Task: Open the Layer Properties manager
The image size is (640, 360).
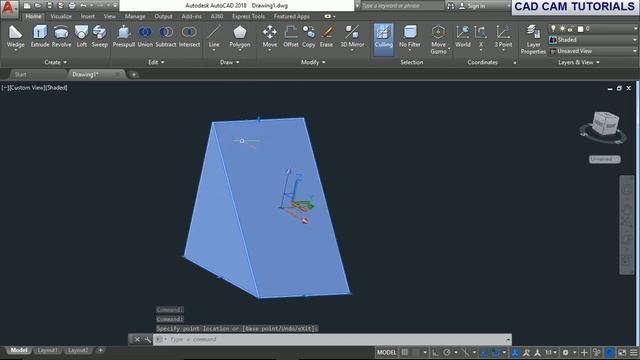Action: coord(533,39)
